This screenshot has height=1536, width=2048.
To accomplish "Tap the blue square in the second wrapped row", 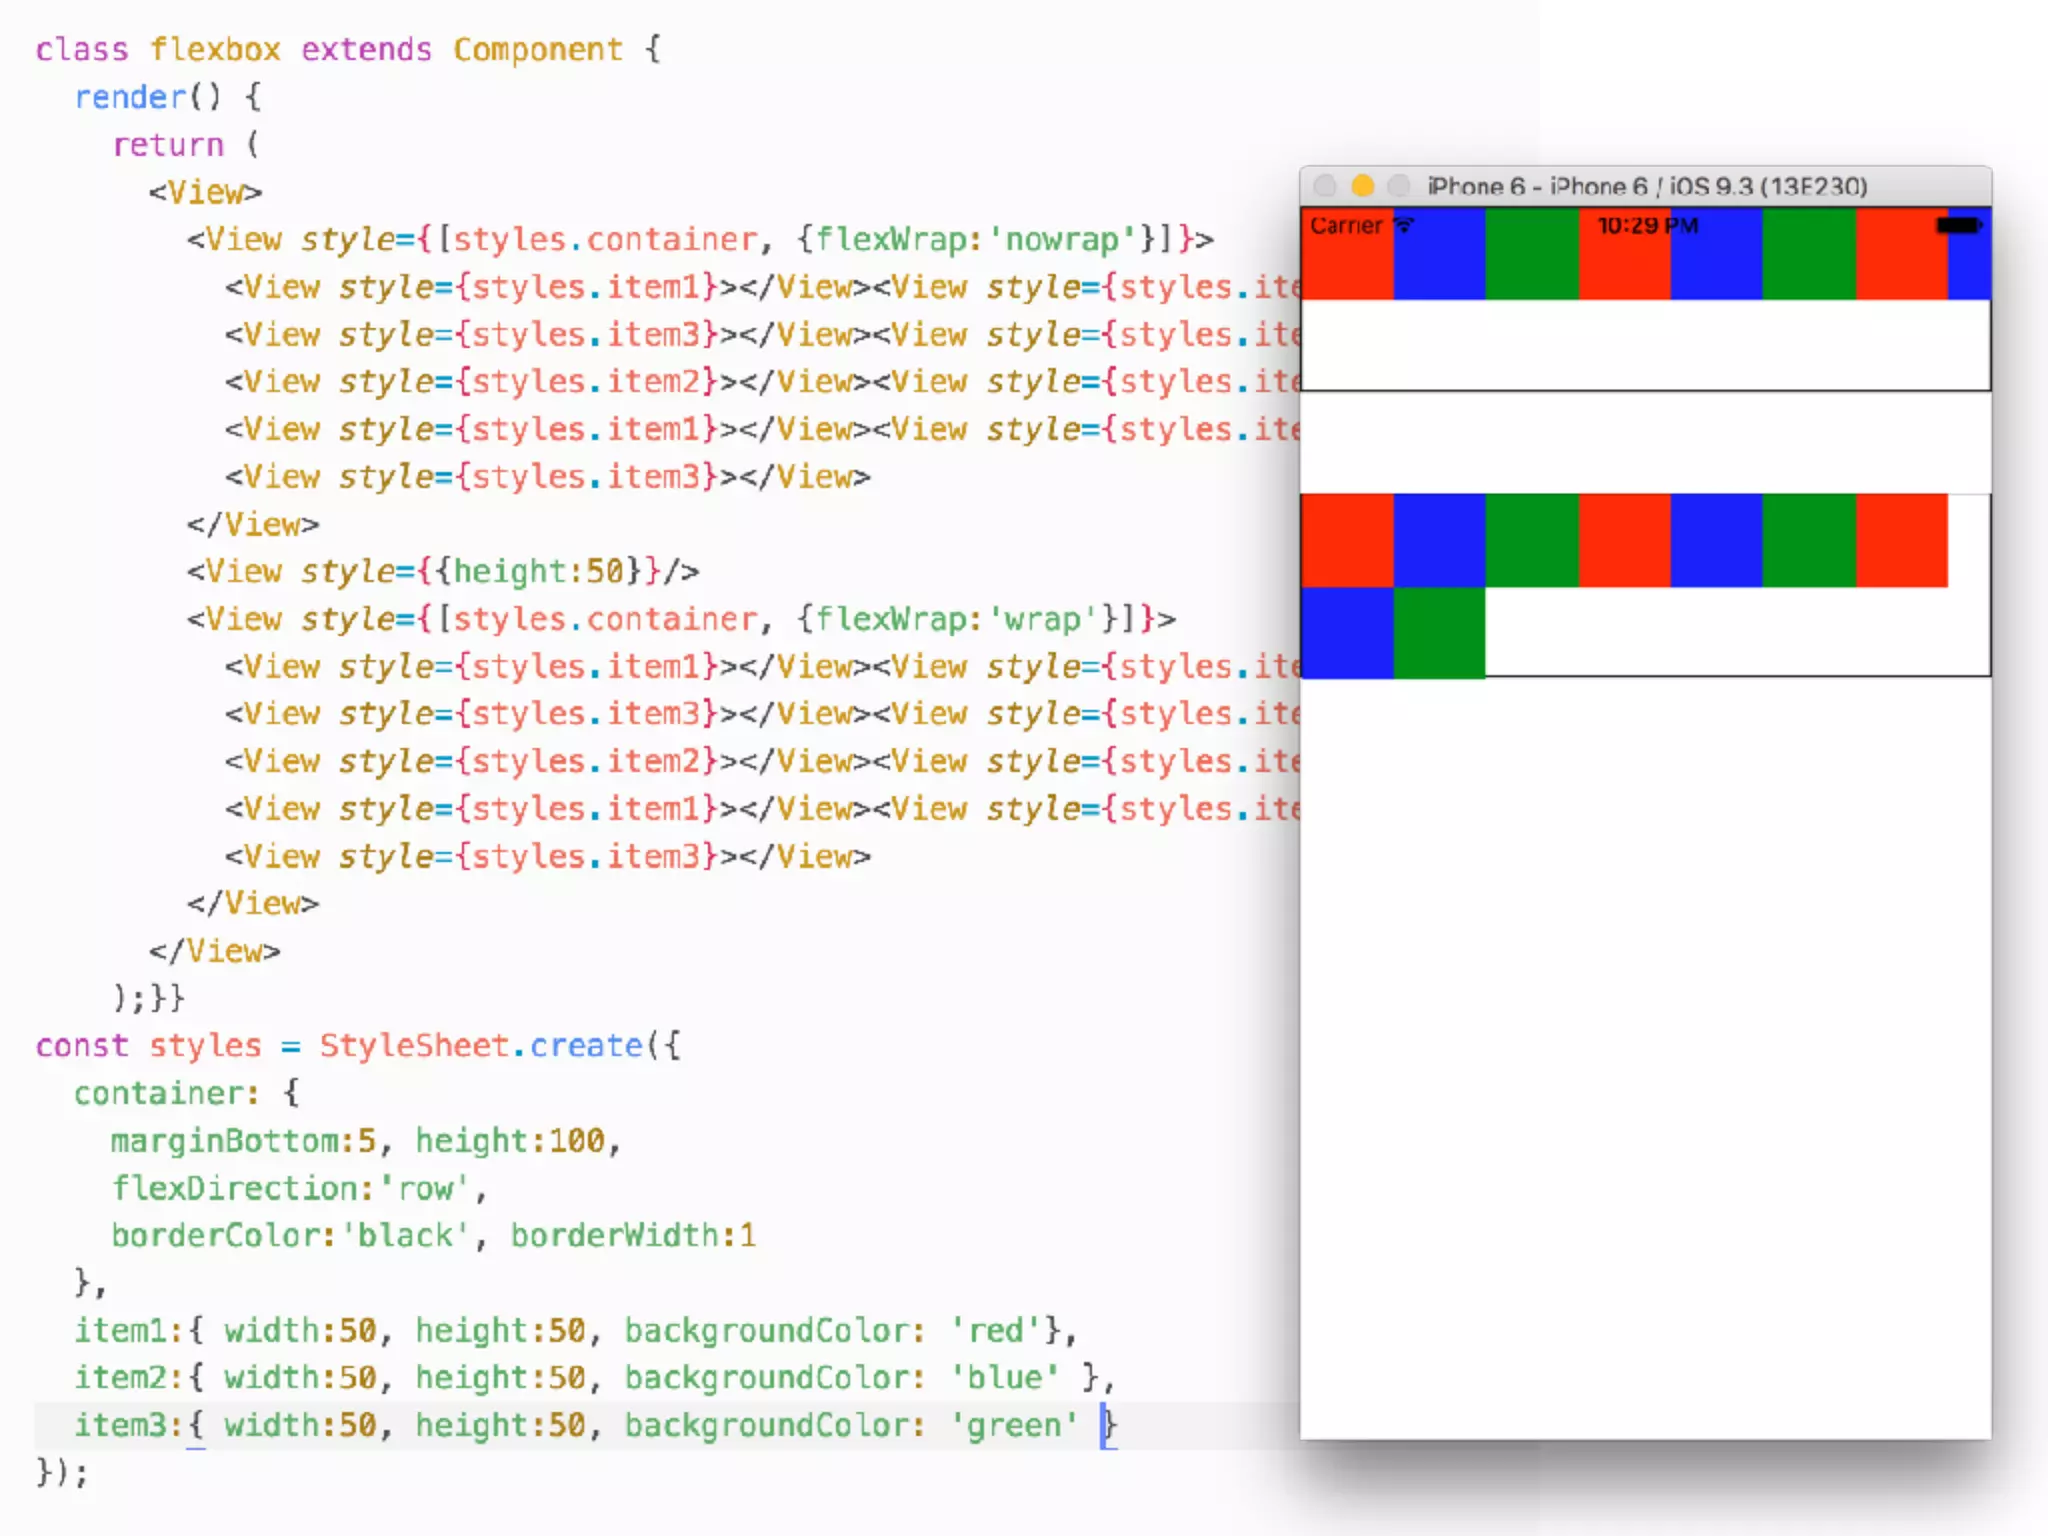I will (x=1346, y=632).
